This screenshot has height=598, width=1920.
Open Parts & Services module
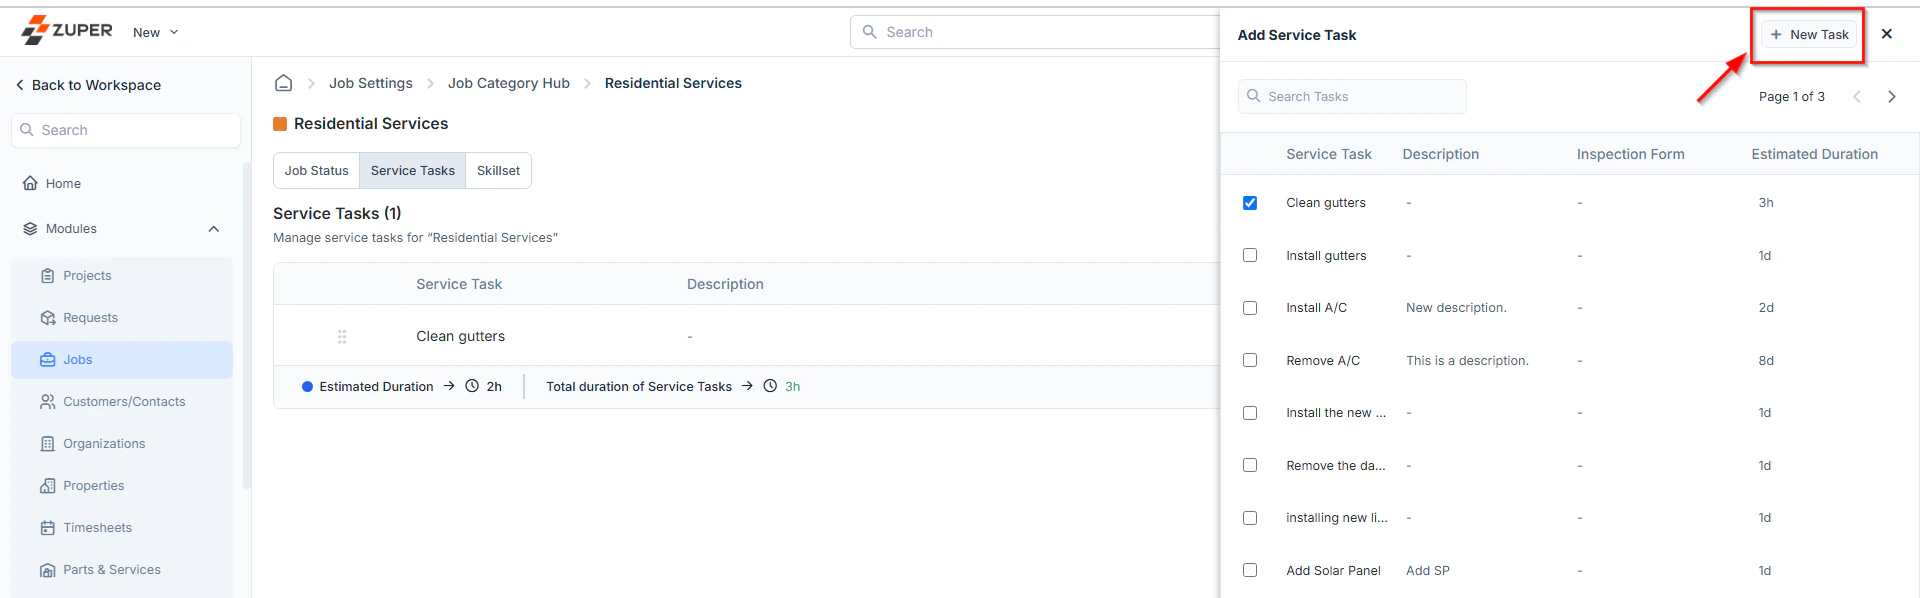[x=122, y=570]
